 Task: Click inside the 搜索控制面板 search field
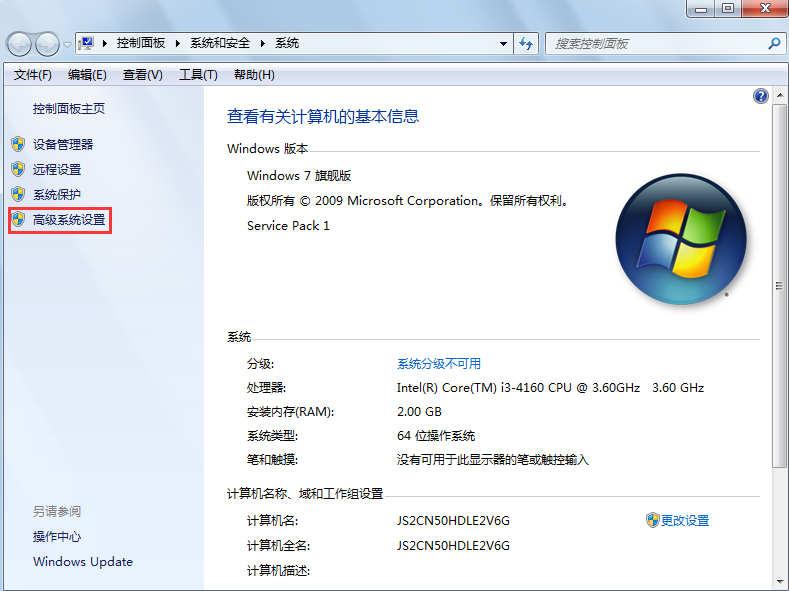655,44
